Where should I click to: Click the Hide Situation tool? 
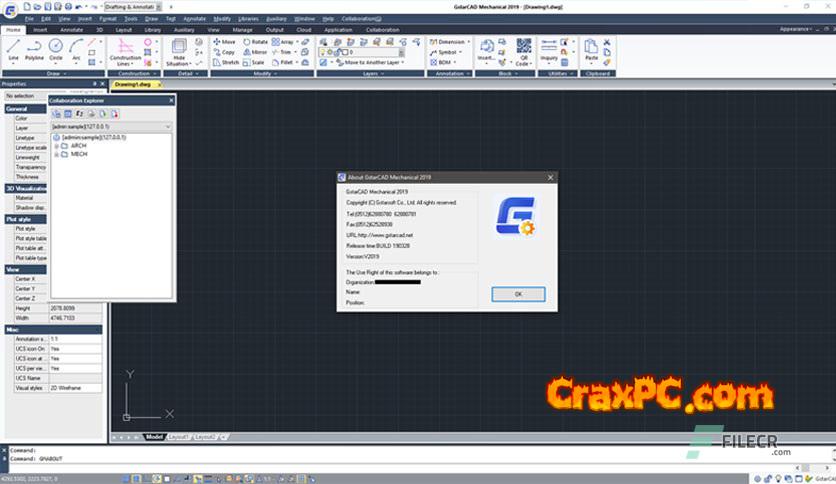(x=179, y=52)
